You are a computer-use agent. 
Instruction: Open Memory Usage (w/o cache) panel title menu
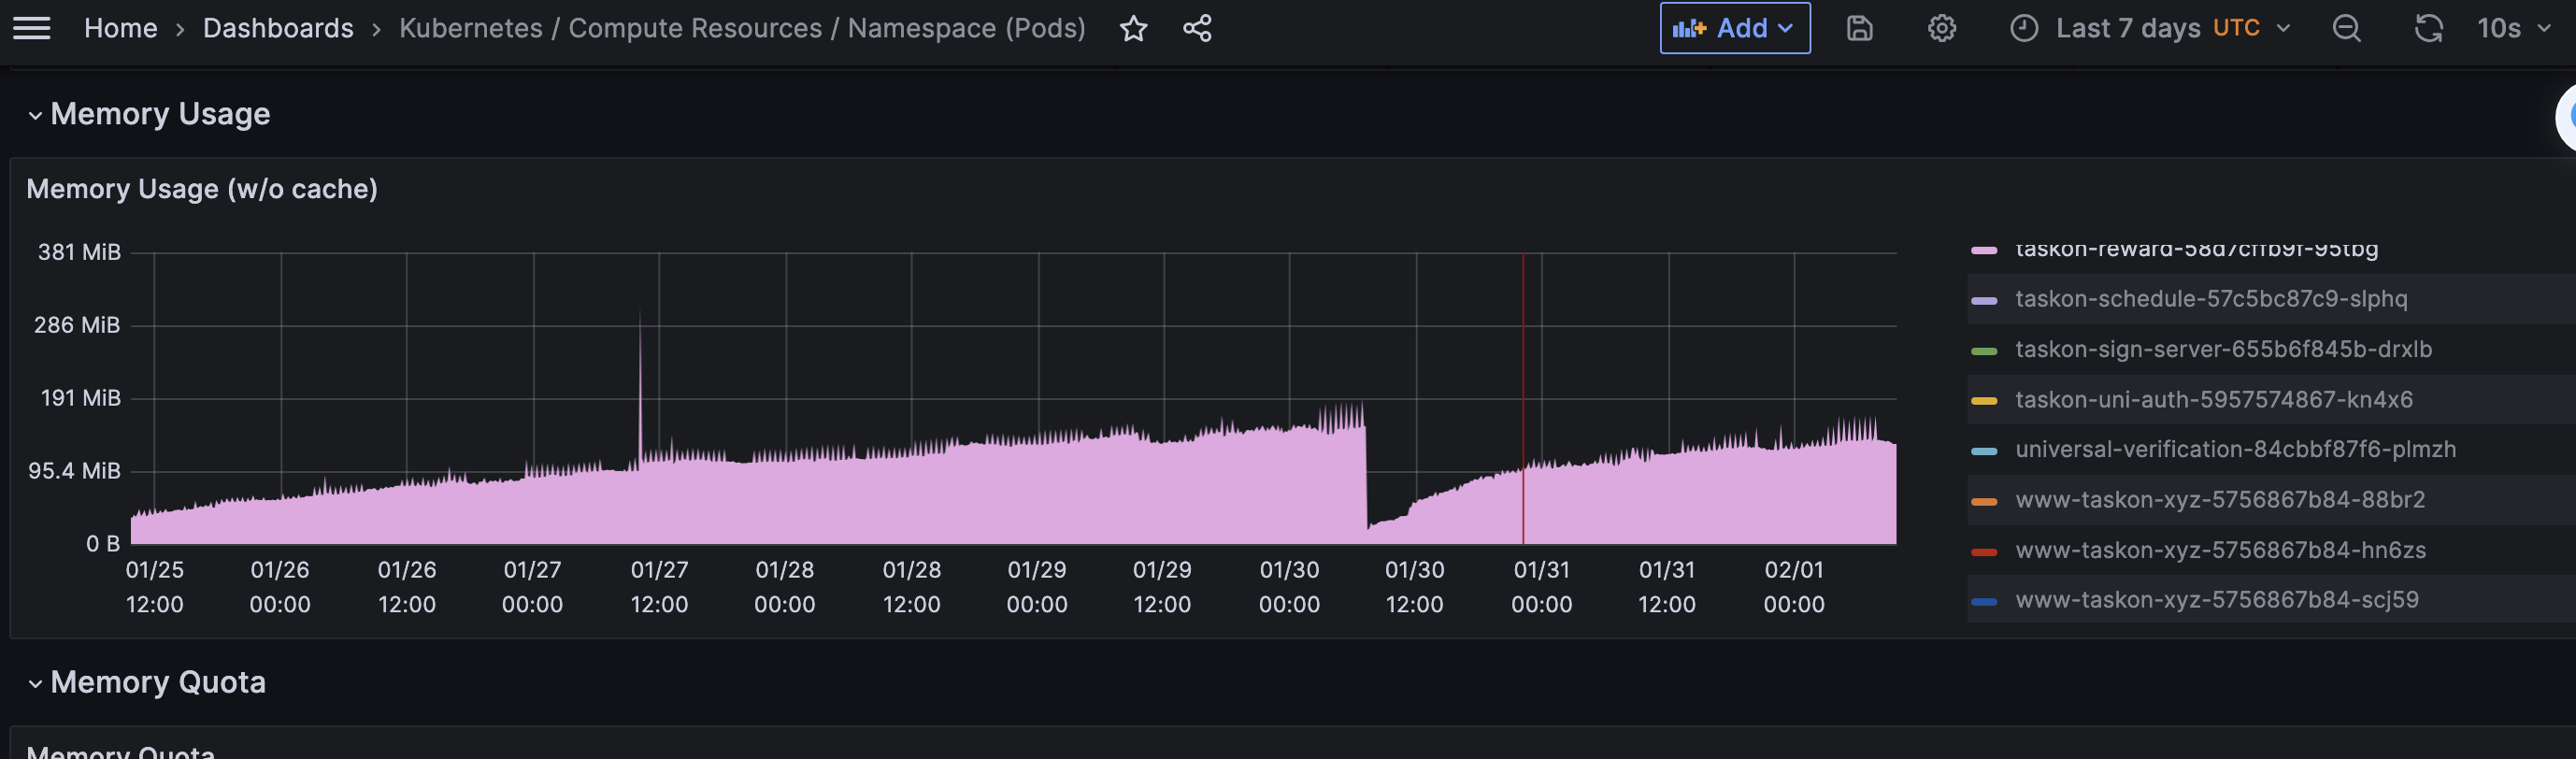point(202,189)
